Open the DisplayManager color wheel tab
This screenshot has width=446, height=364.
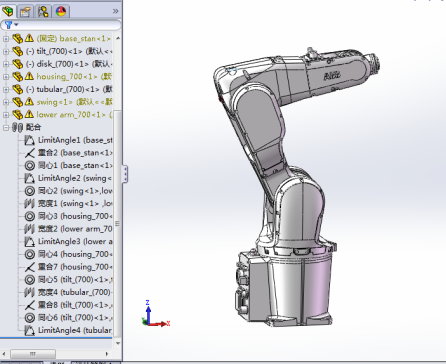(61, 11)
